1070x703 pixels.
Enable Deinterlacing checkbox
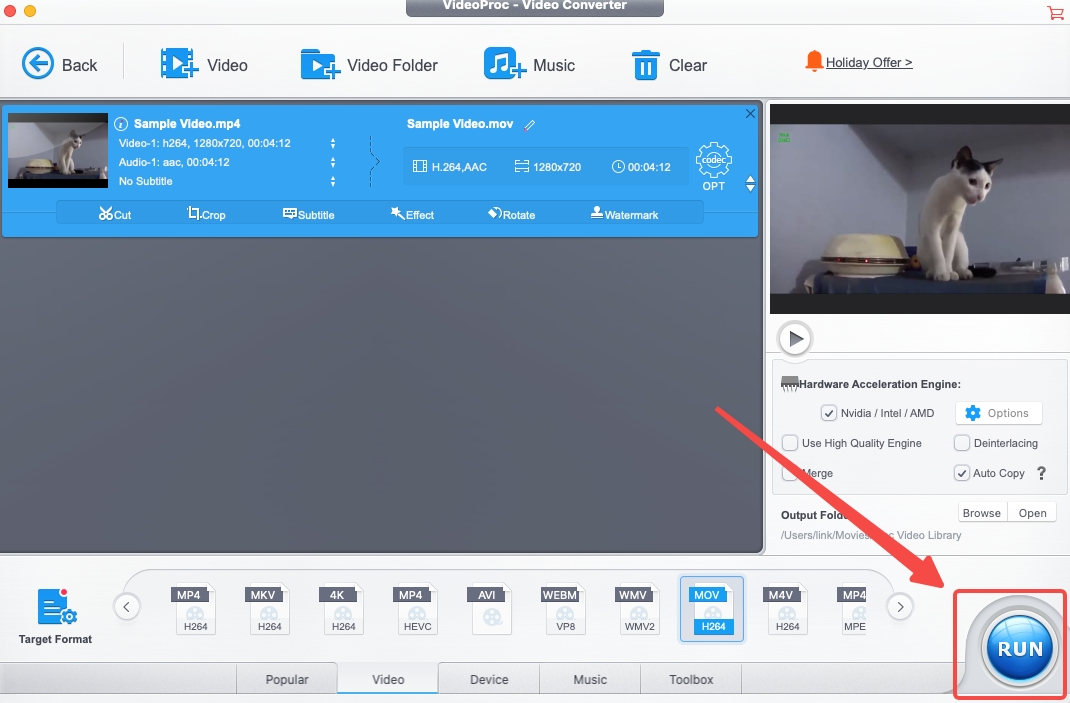coord(961,443)
